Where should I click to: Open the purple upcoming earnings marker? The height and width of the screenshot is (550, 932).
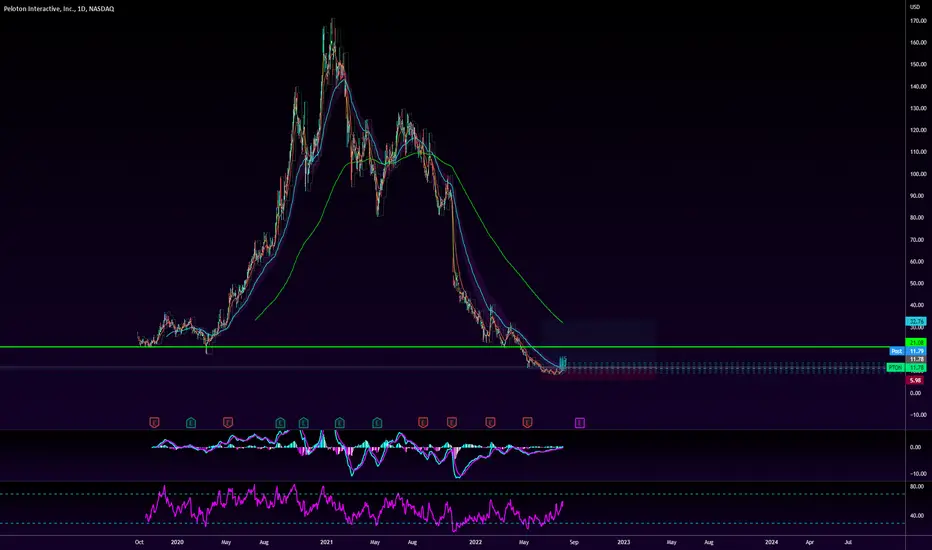[580, 423]
